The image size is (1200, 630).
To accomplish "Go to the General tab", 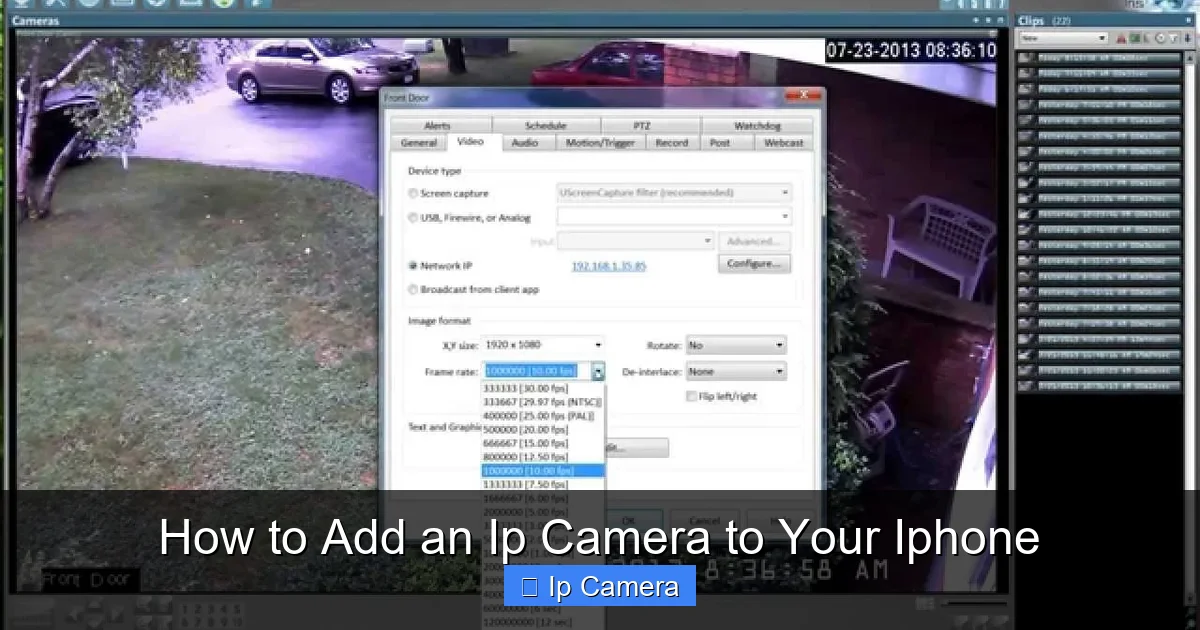I will click(x=418, y=143).
